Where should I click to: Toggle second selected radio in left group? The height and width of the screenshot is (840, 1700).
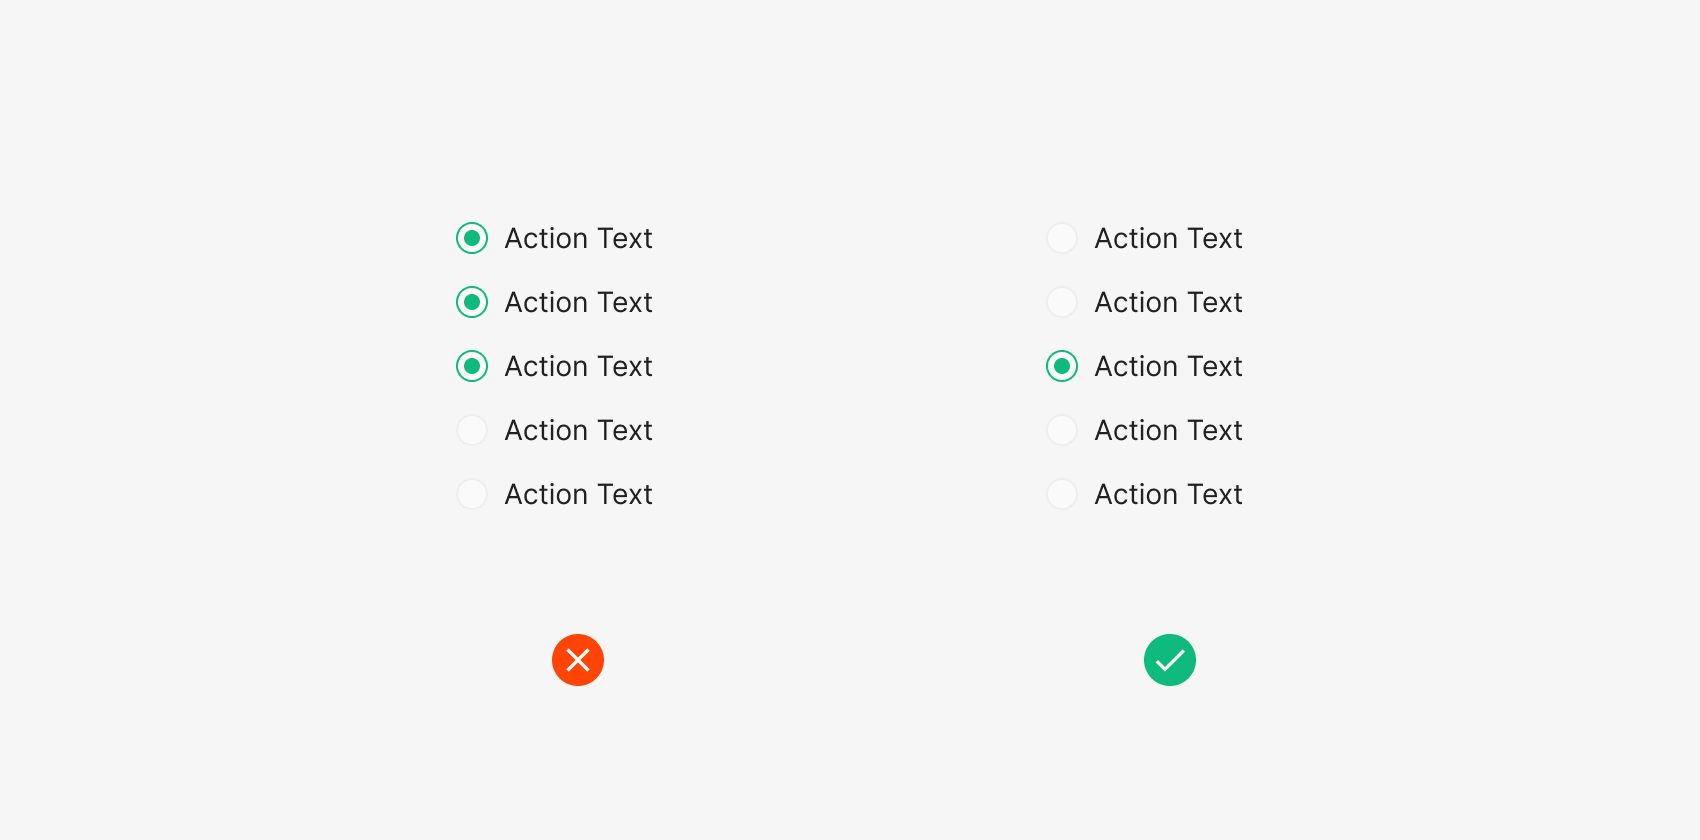(472, 302)
